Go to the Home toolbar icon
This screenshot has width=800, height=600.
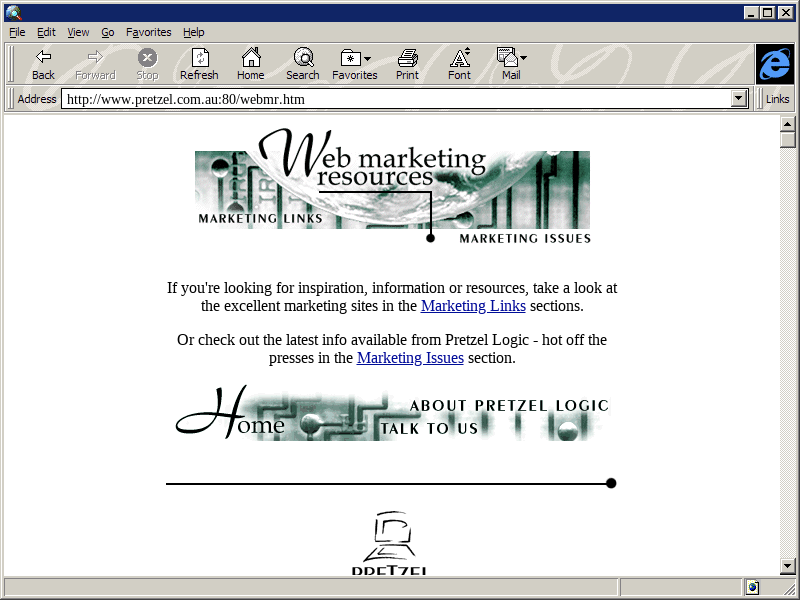pyautogui.click(x=250, y=58)
